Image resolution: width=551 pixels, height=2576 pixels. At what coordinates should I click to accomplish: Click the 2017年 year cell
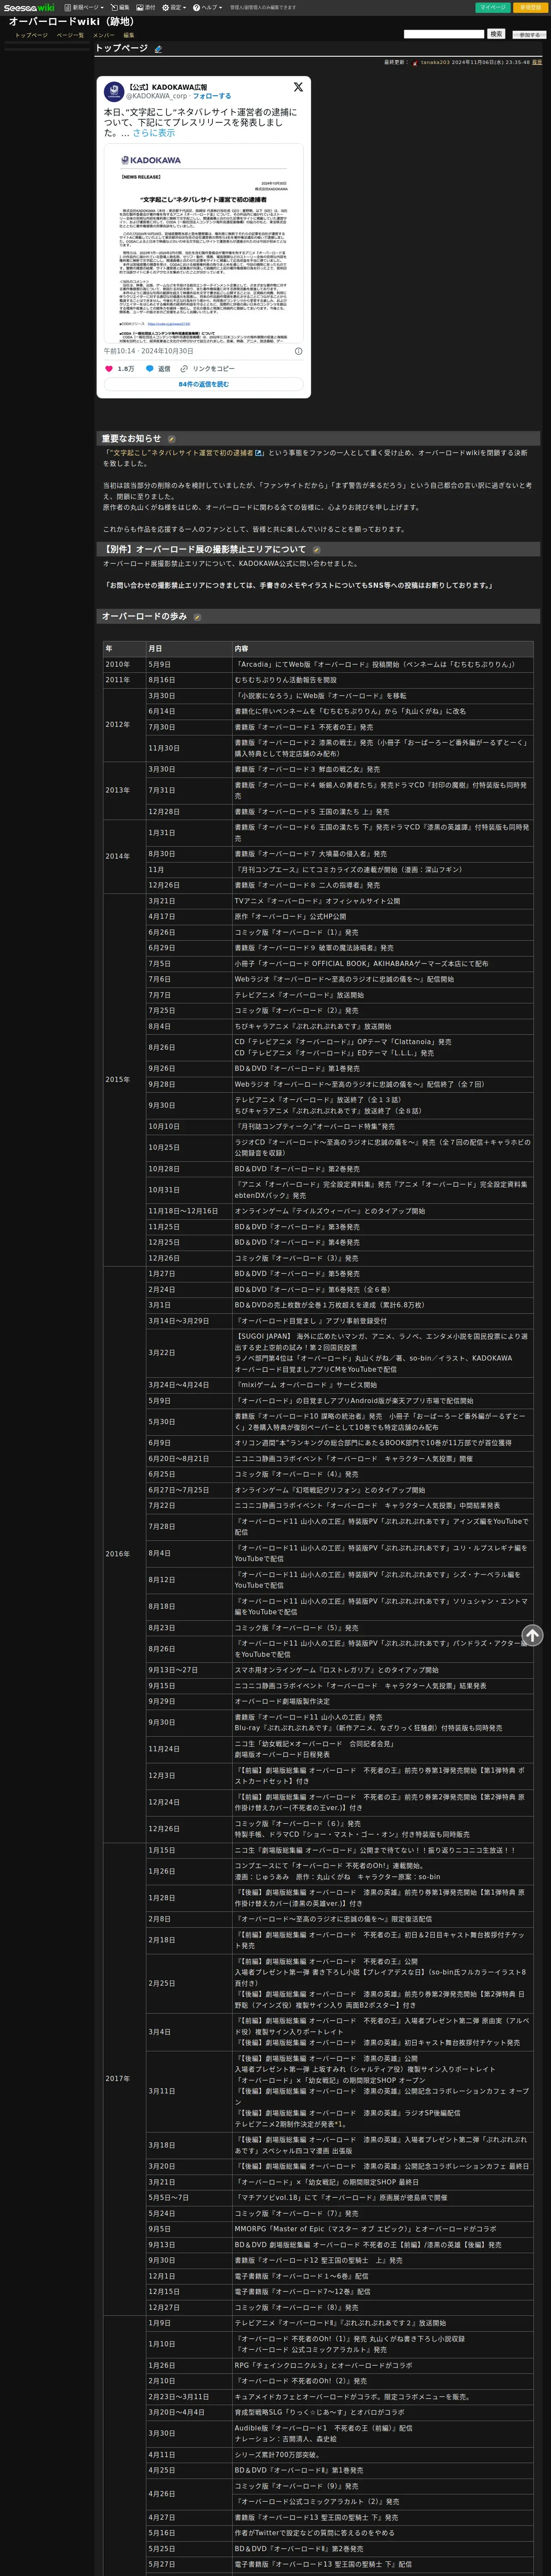(x=124, y=2078)
